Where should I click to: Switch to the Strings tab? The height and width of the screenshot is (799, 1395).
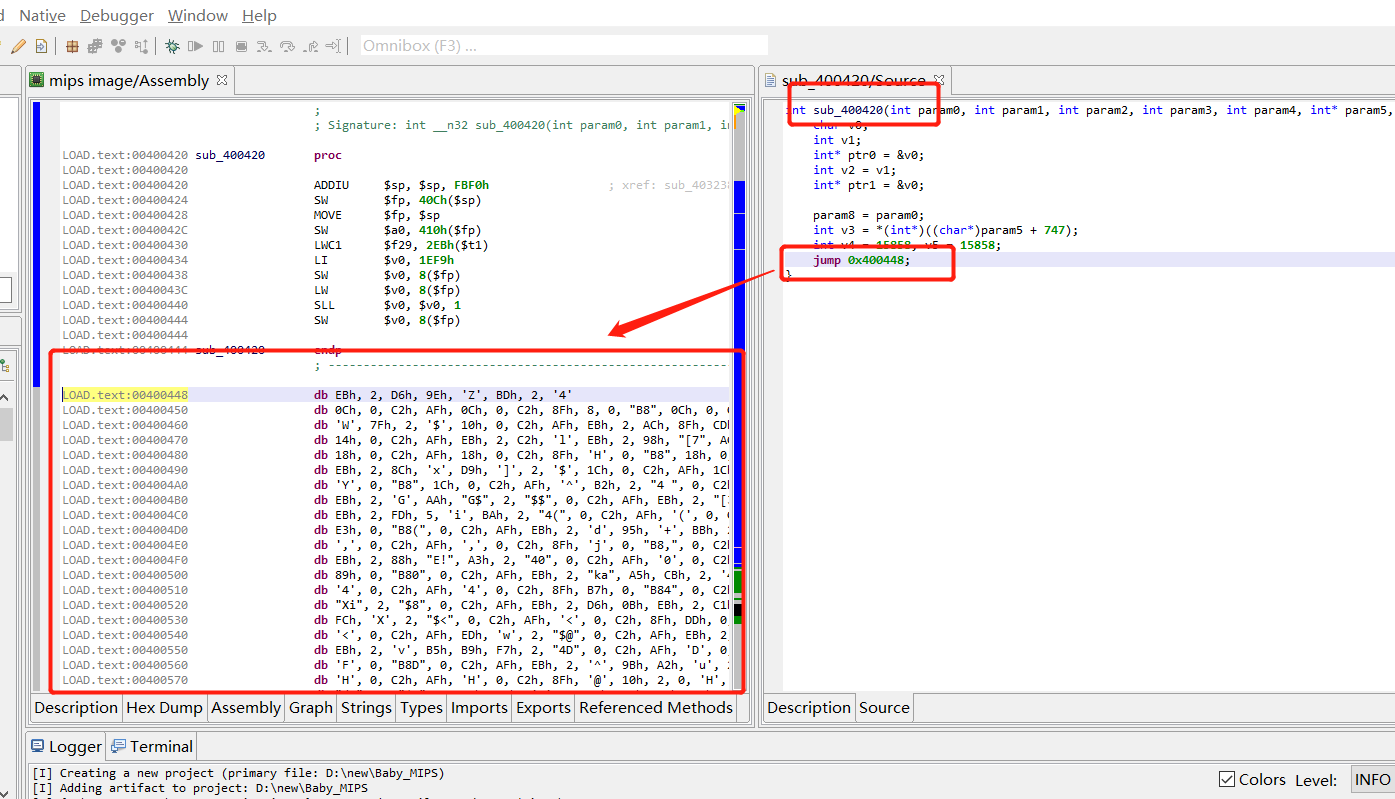point(366,708)
